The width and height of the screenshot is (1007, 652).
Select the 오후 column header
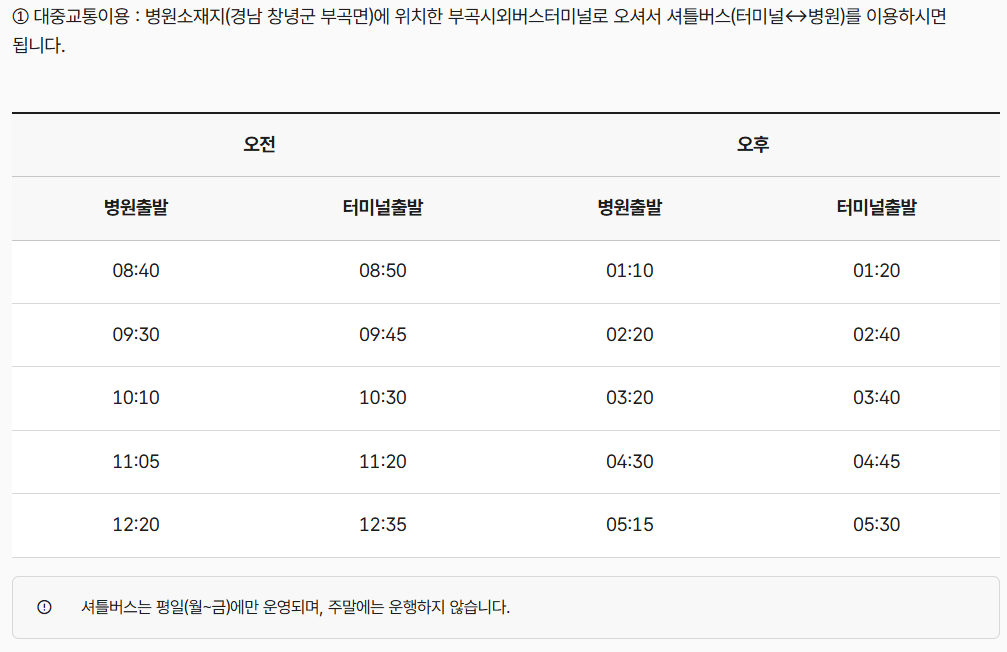tap(751, 144)
